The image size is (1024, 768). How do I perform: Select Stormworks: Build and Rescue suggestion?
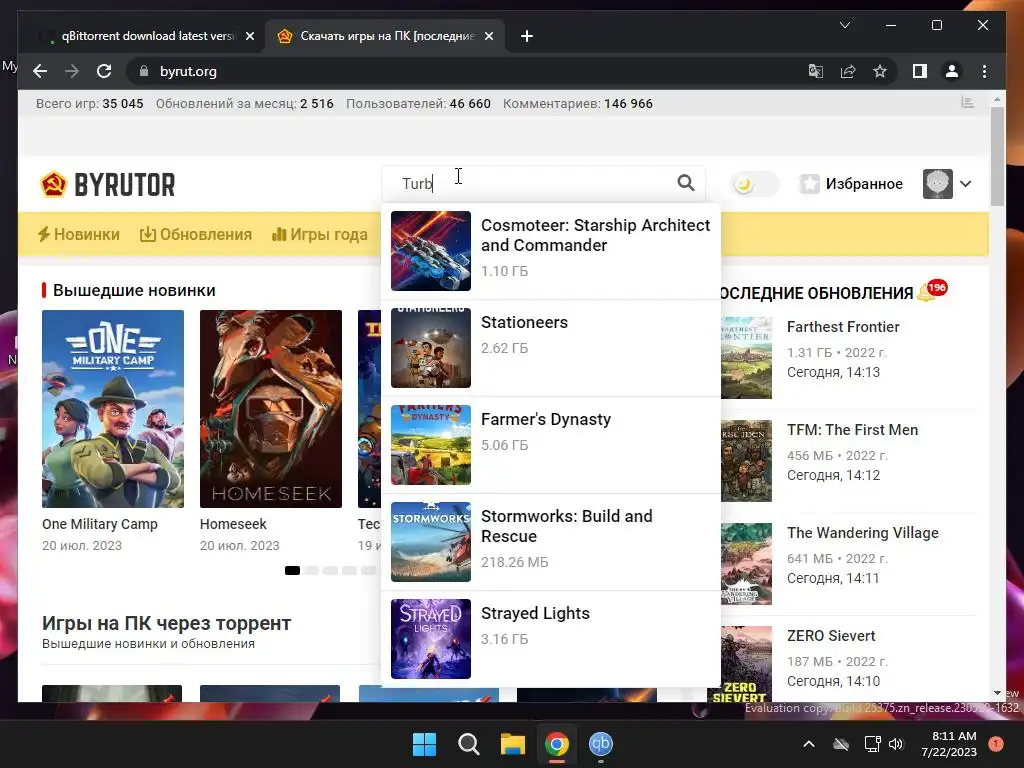click(551, 542)
